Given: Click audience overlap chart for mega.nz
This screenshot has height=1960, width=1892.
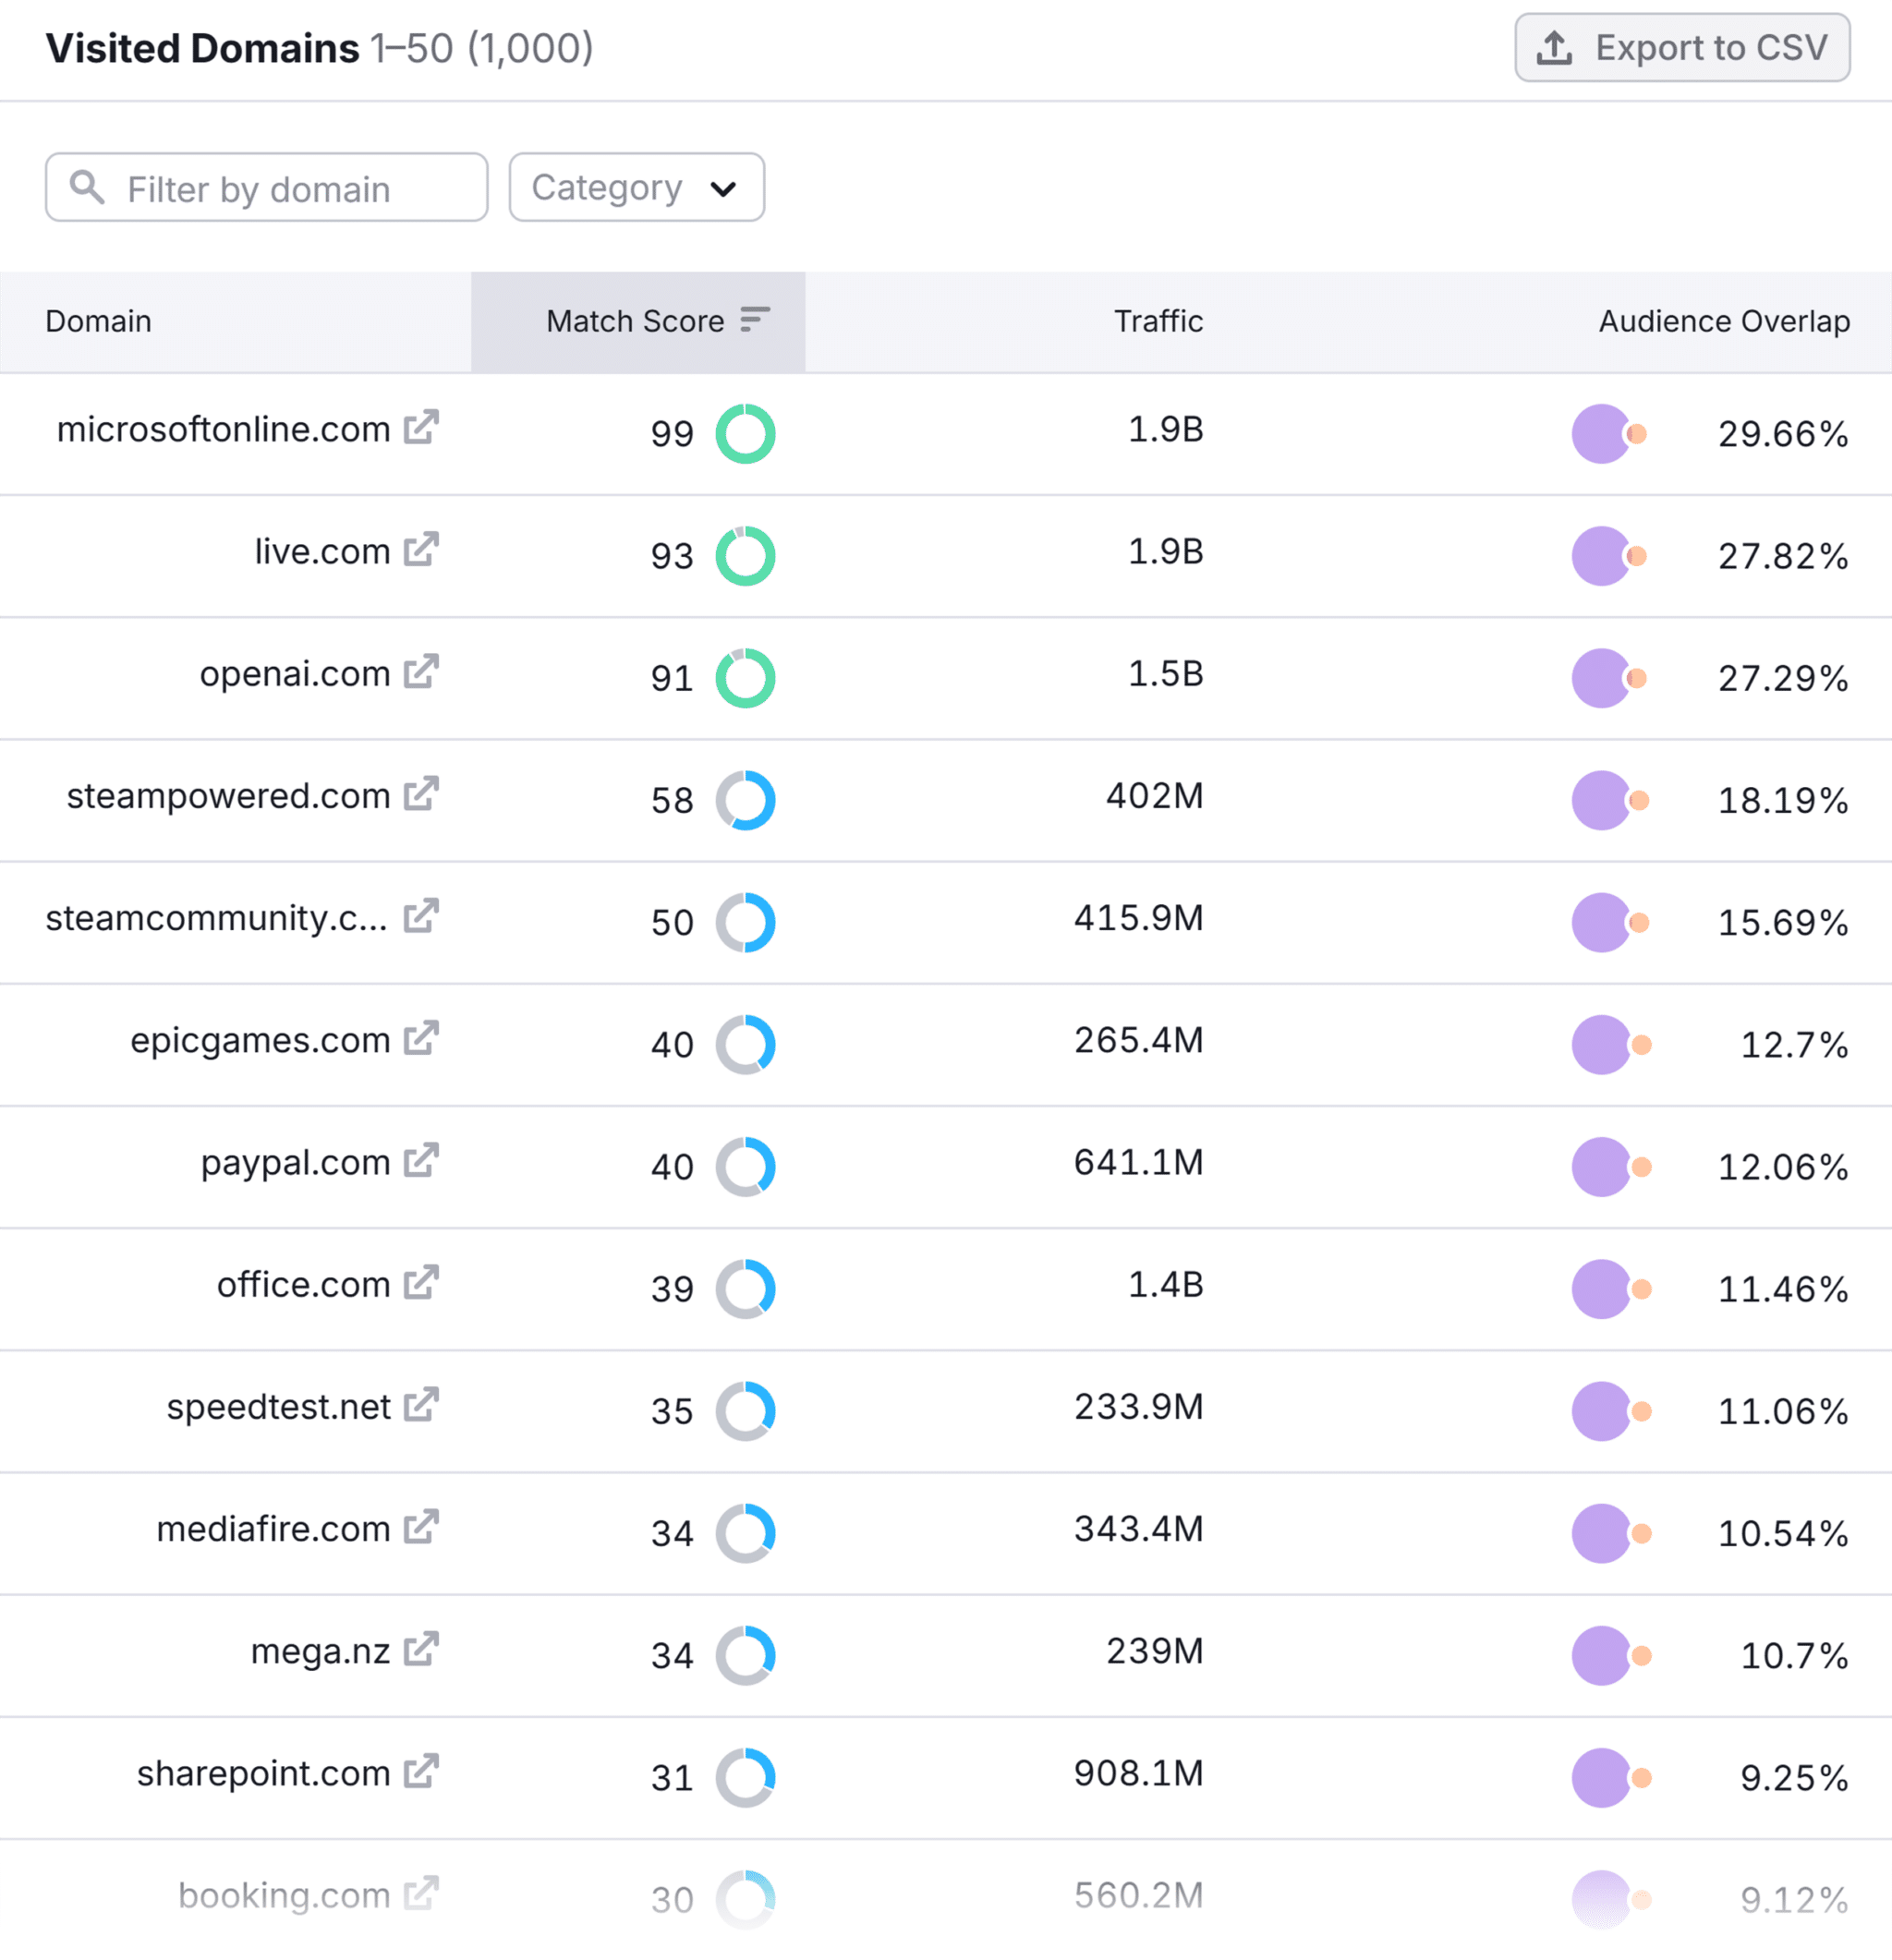Looking at the screenshot, I should (x=1610, y=1655).
